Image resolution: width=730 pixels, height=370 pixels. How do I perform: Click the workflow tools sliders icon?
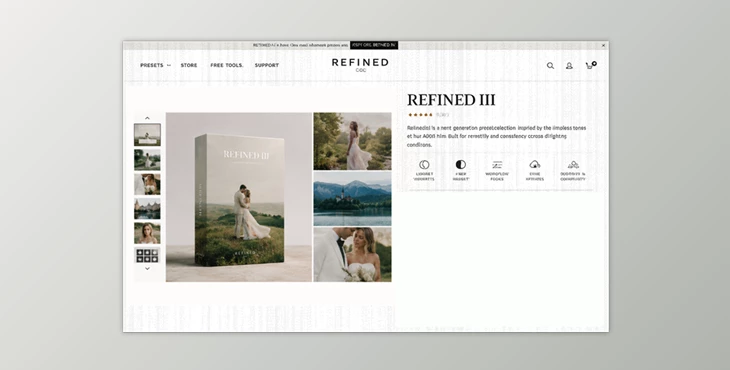pyautogui.click(x=497, y=164)
